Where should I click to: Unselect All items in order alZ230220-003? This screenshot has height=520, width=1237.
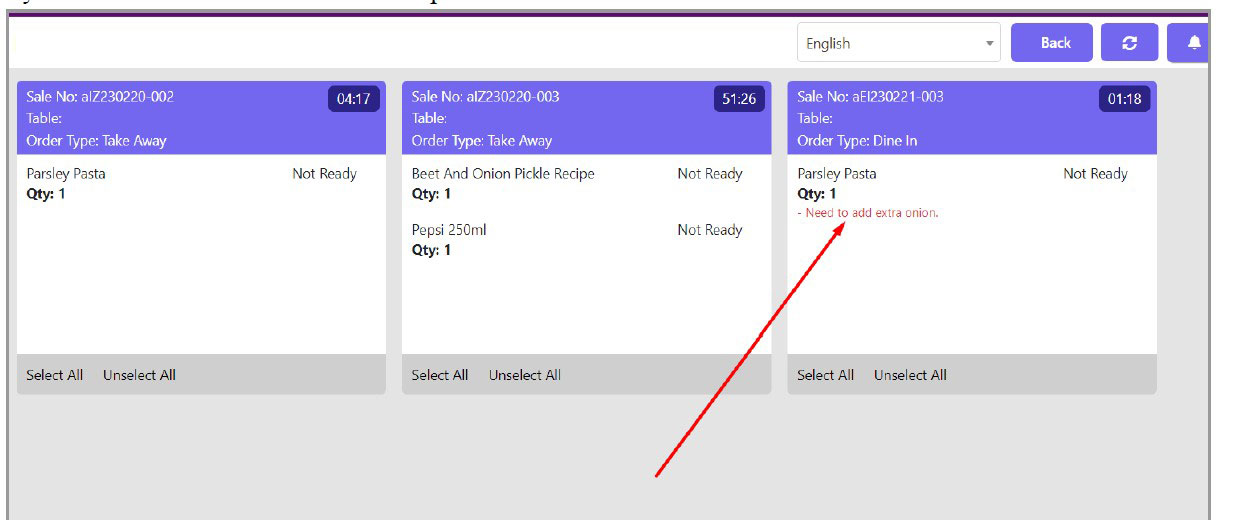(524, 375)
